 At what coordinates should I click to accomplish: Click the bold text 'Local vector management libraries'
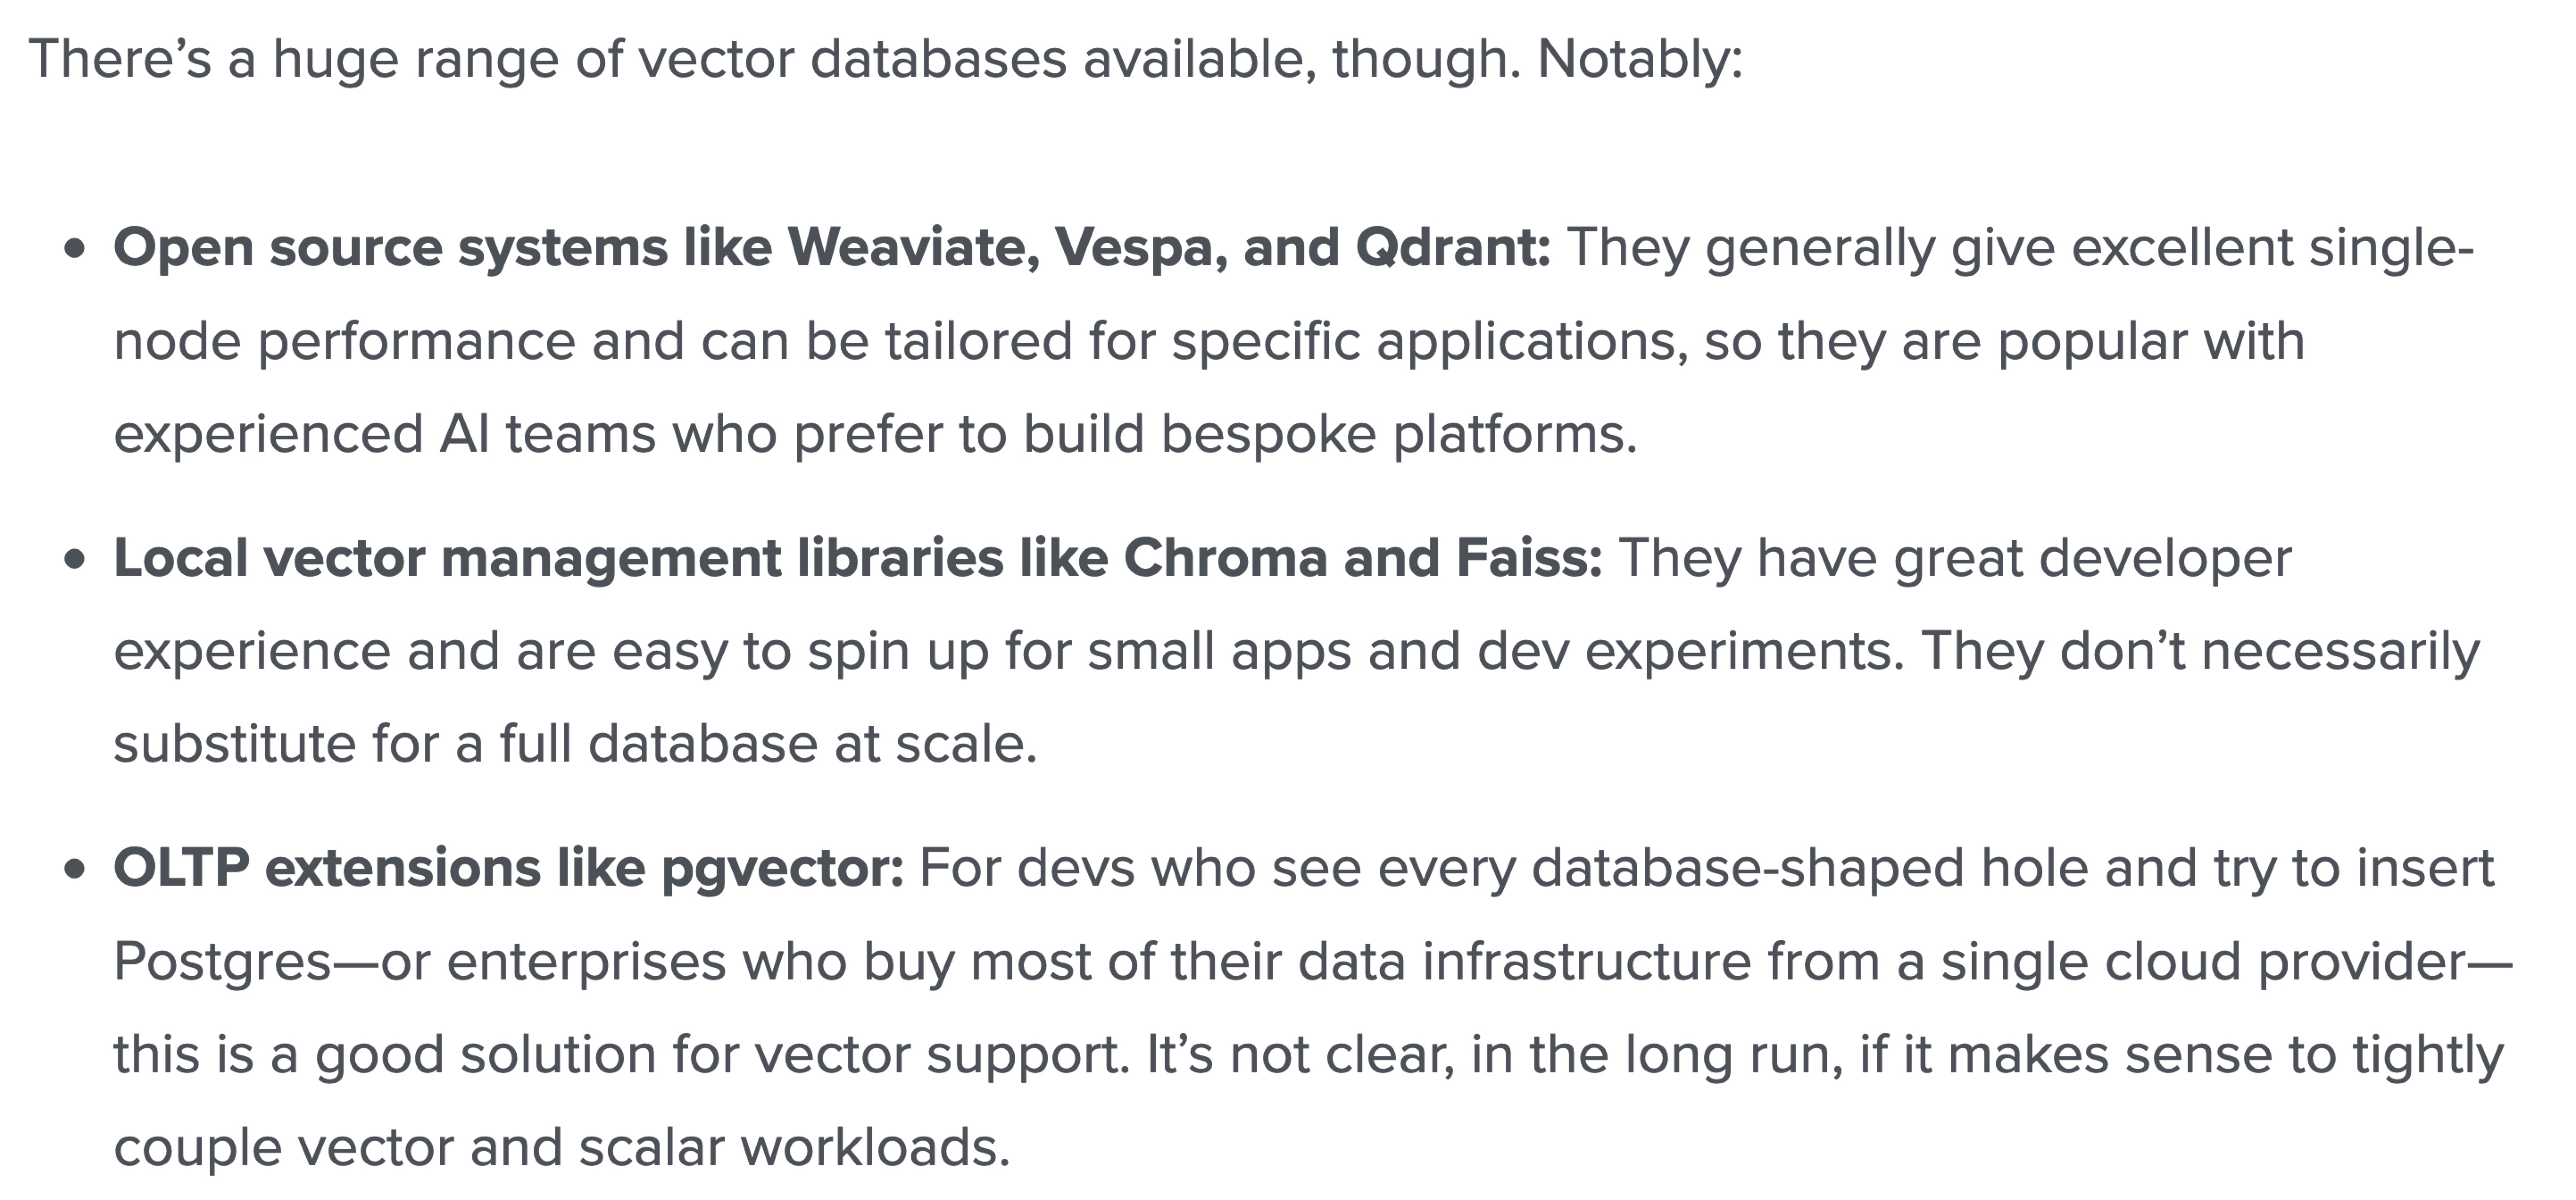click(x=558, y=557)
